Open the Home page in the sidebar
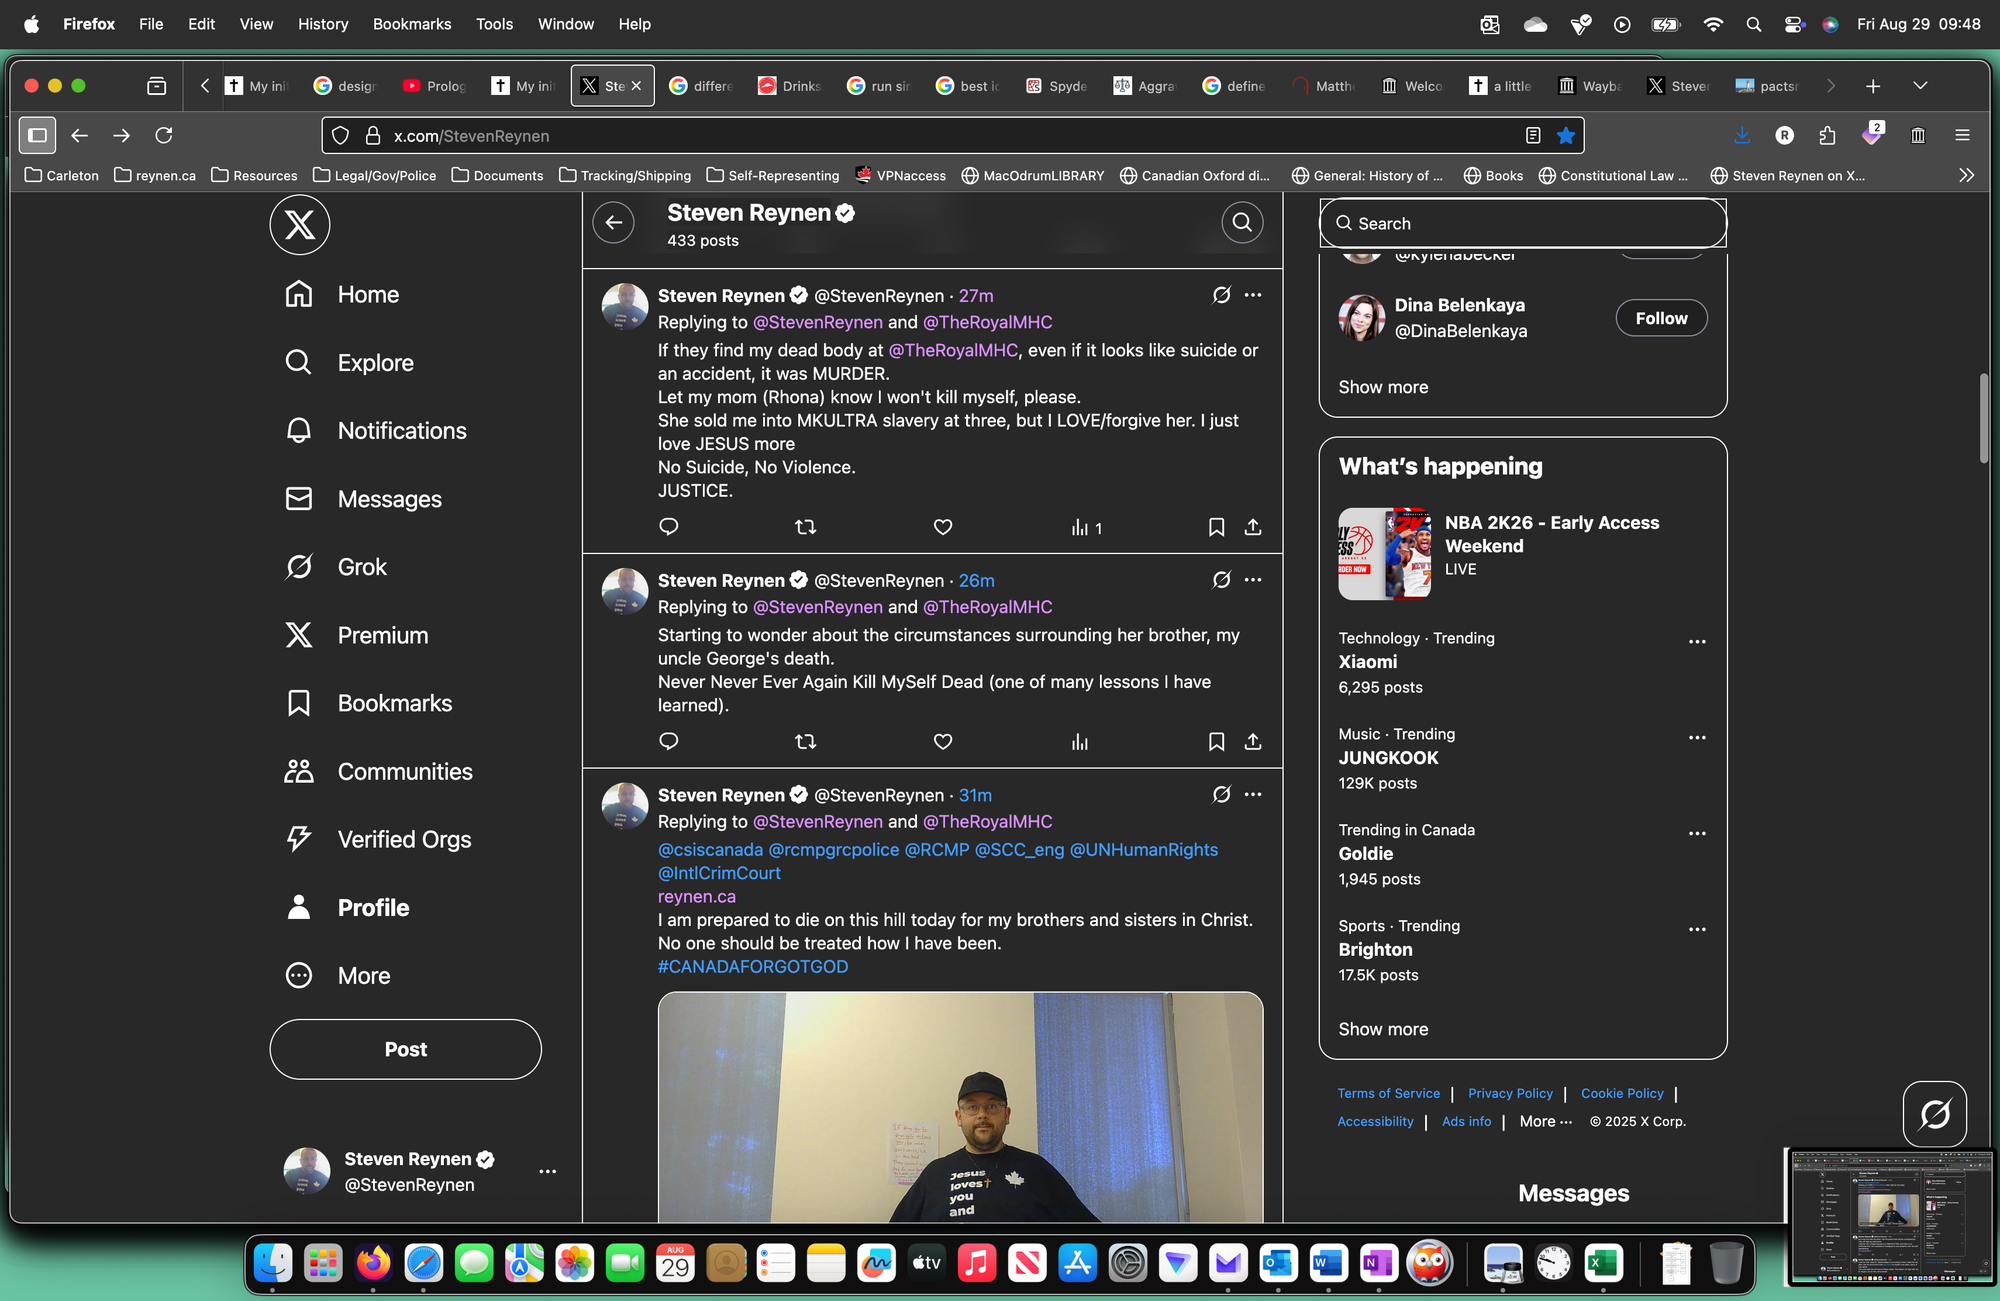 coord(341,295)
